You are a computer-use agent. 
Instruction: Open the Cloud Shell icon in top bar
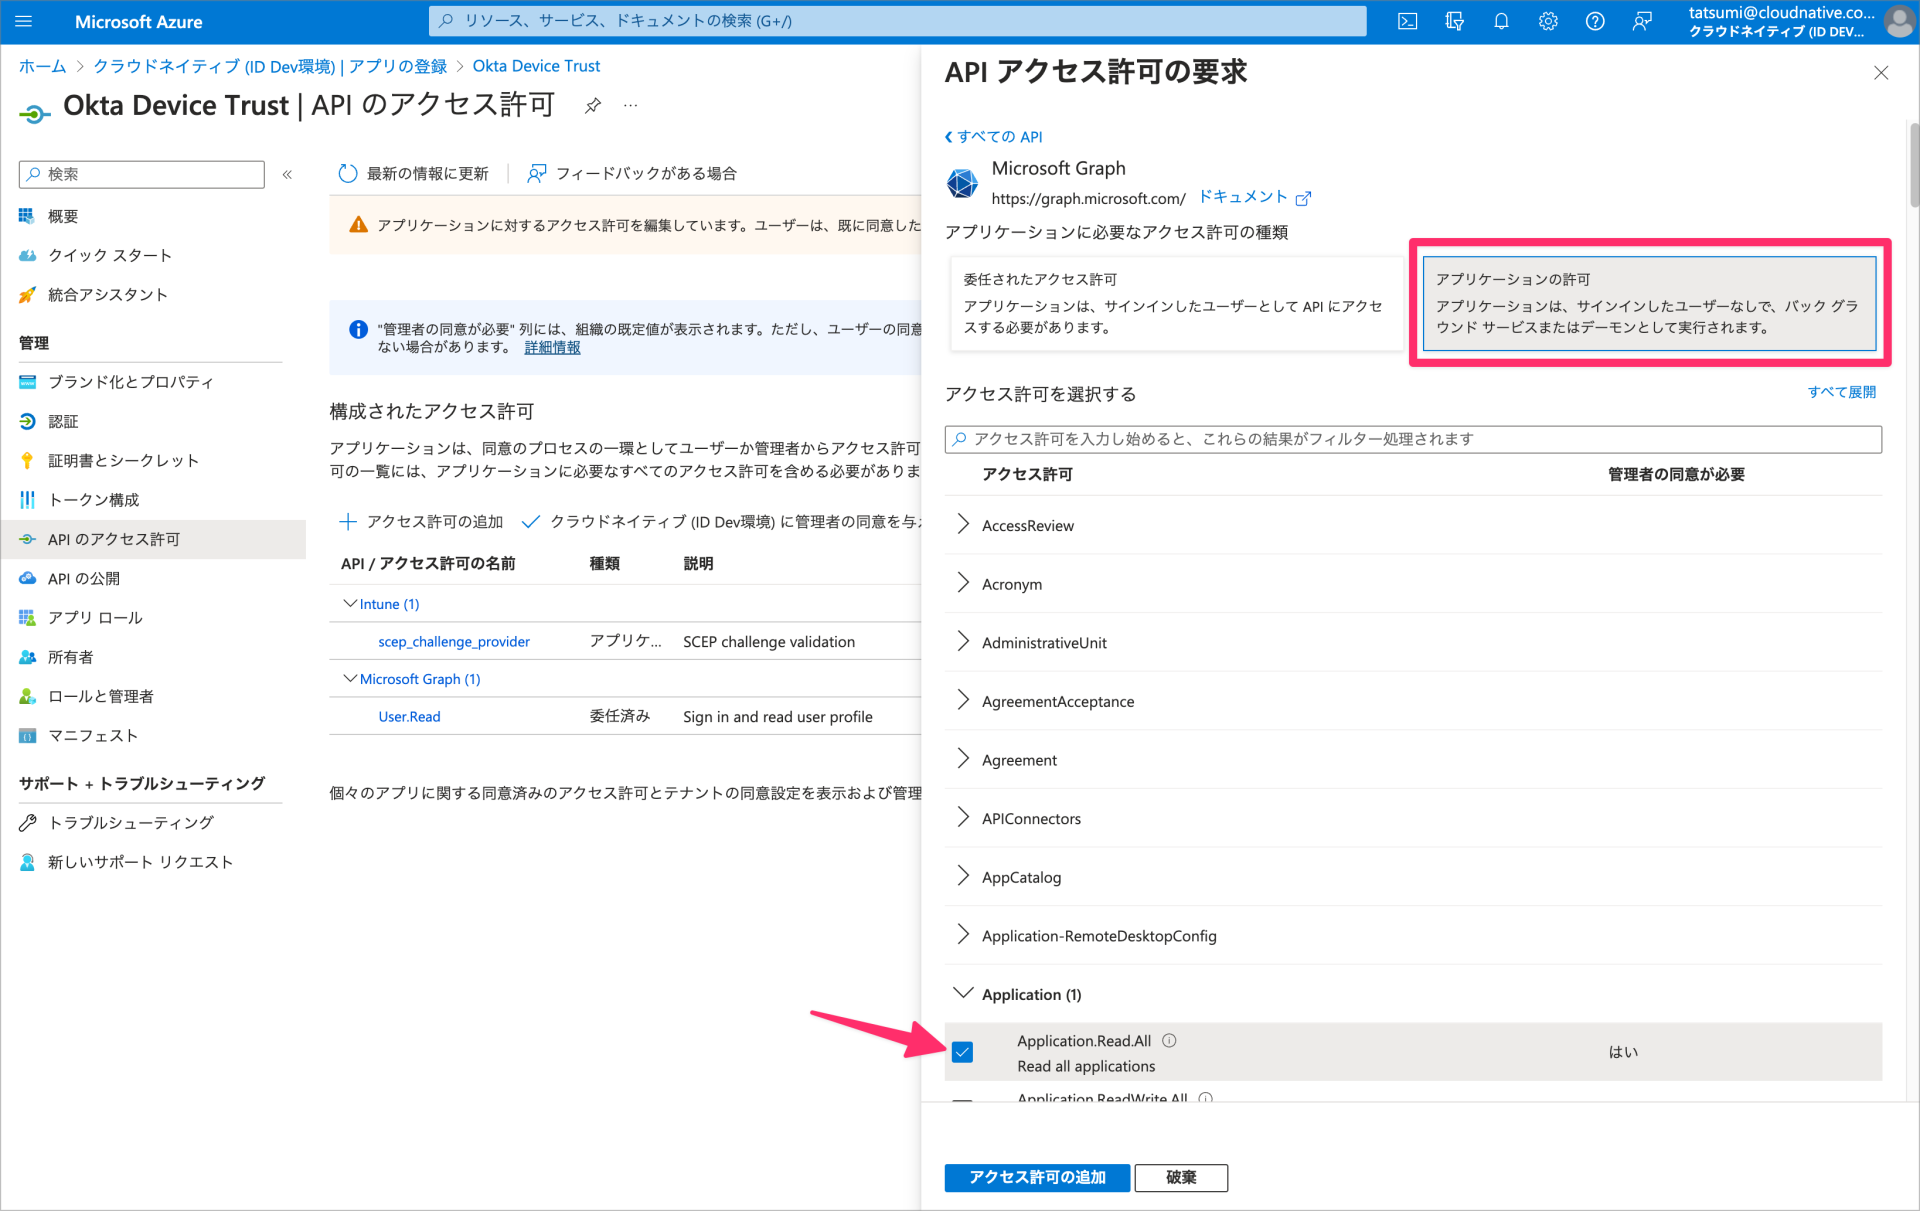(1408, 21)
